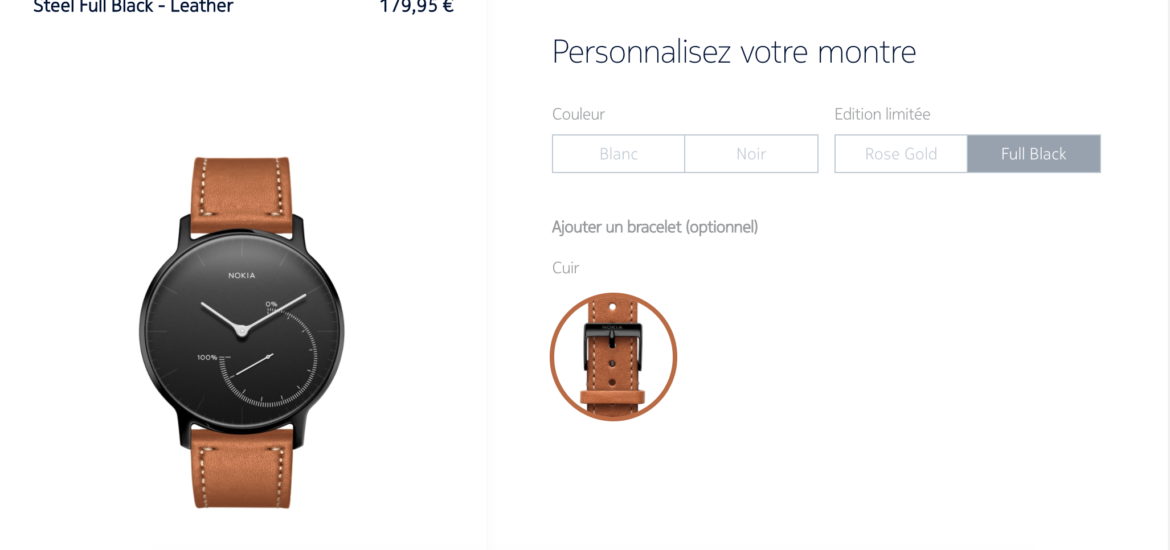
Task: Click the Couleur section label
Action: (x=578, y=114)
